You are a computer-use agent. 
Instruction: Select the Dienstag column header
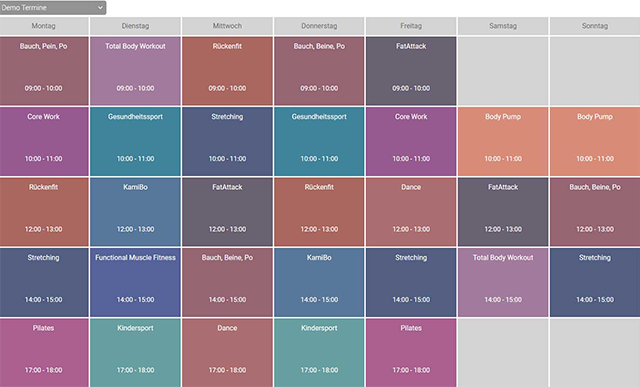point(135,26)
